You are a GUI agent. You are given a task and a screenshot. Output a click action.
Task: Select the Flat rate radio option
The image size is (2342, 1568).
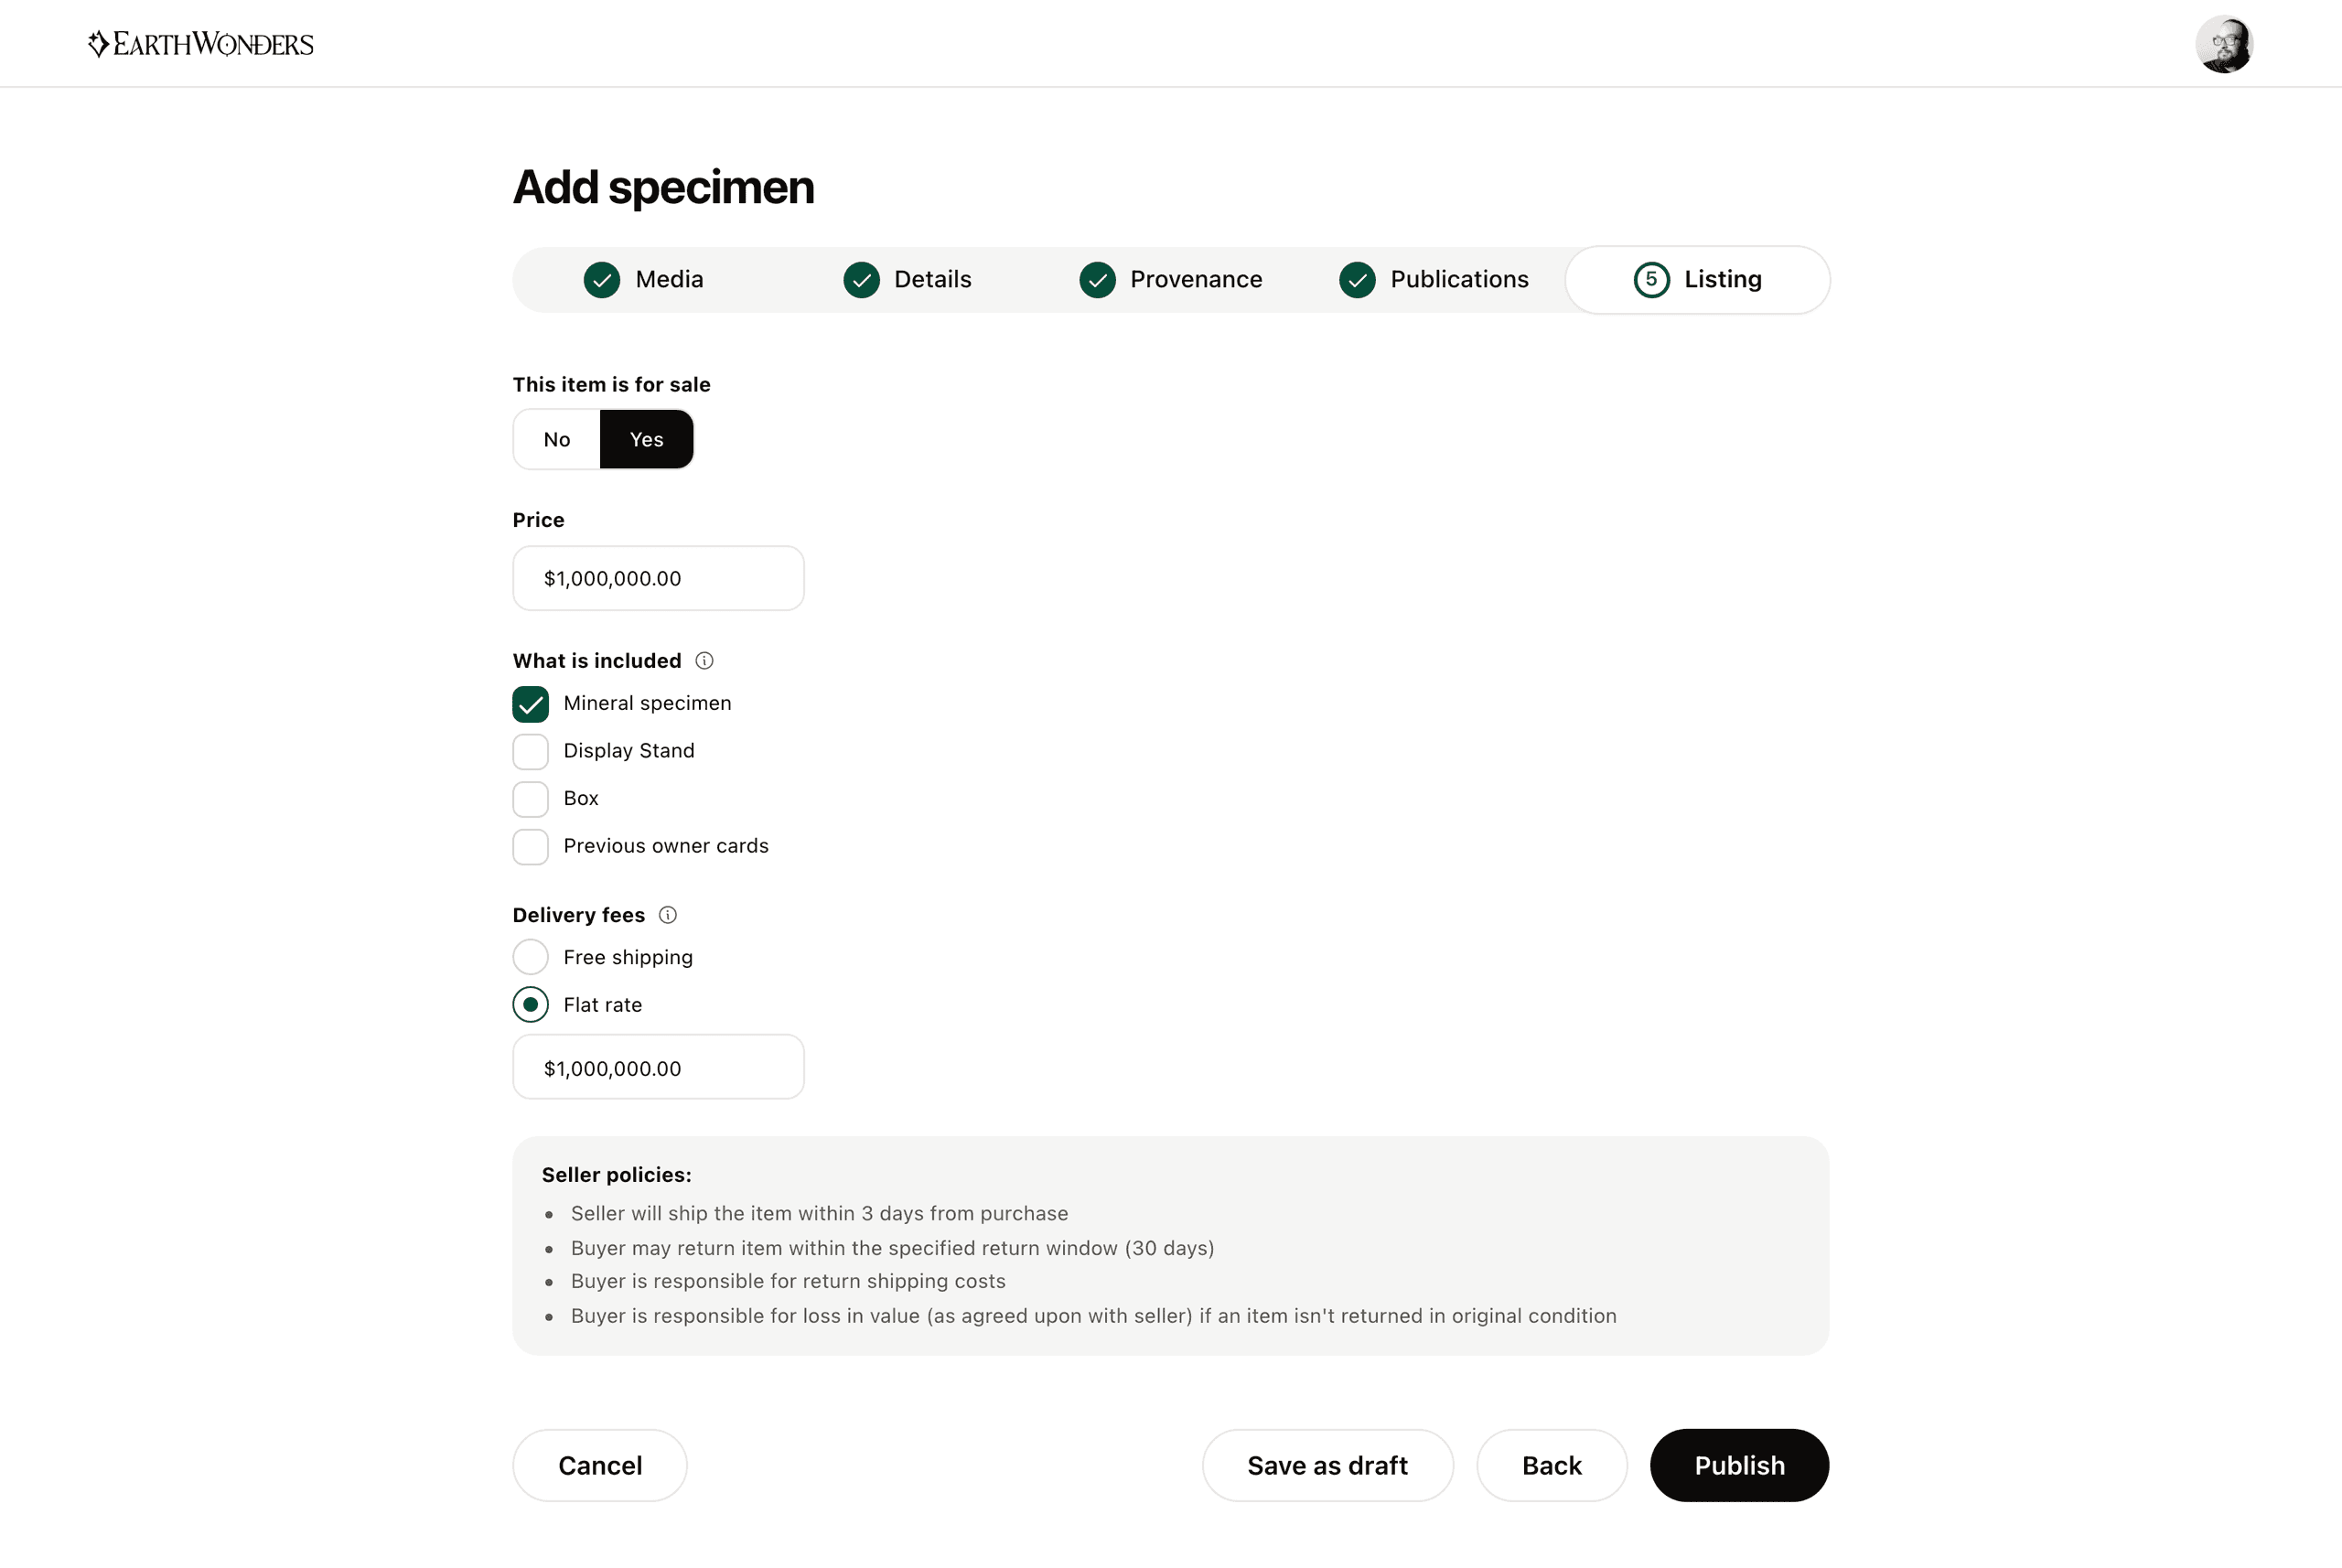coord(530,1004)
